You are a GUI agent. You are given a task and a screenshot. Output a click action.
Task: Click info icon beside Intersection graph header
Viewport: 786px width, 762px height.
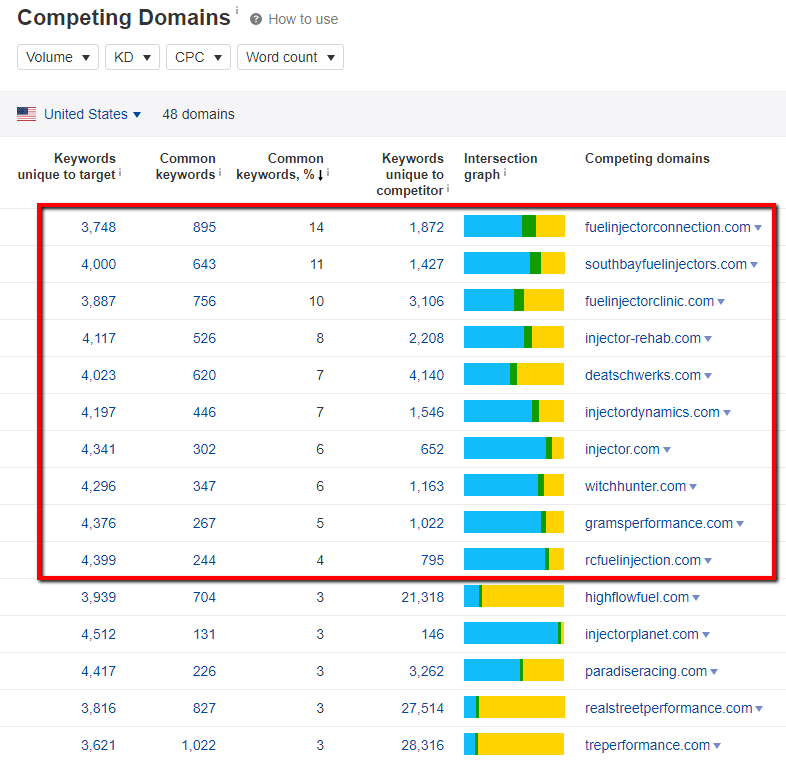point(505,173)
